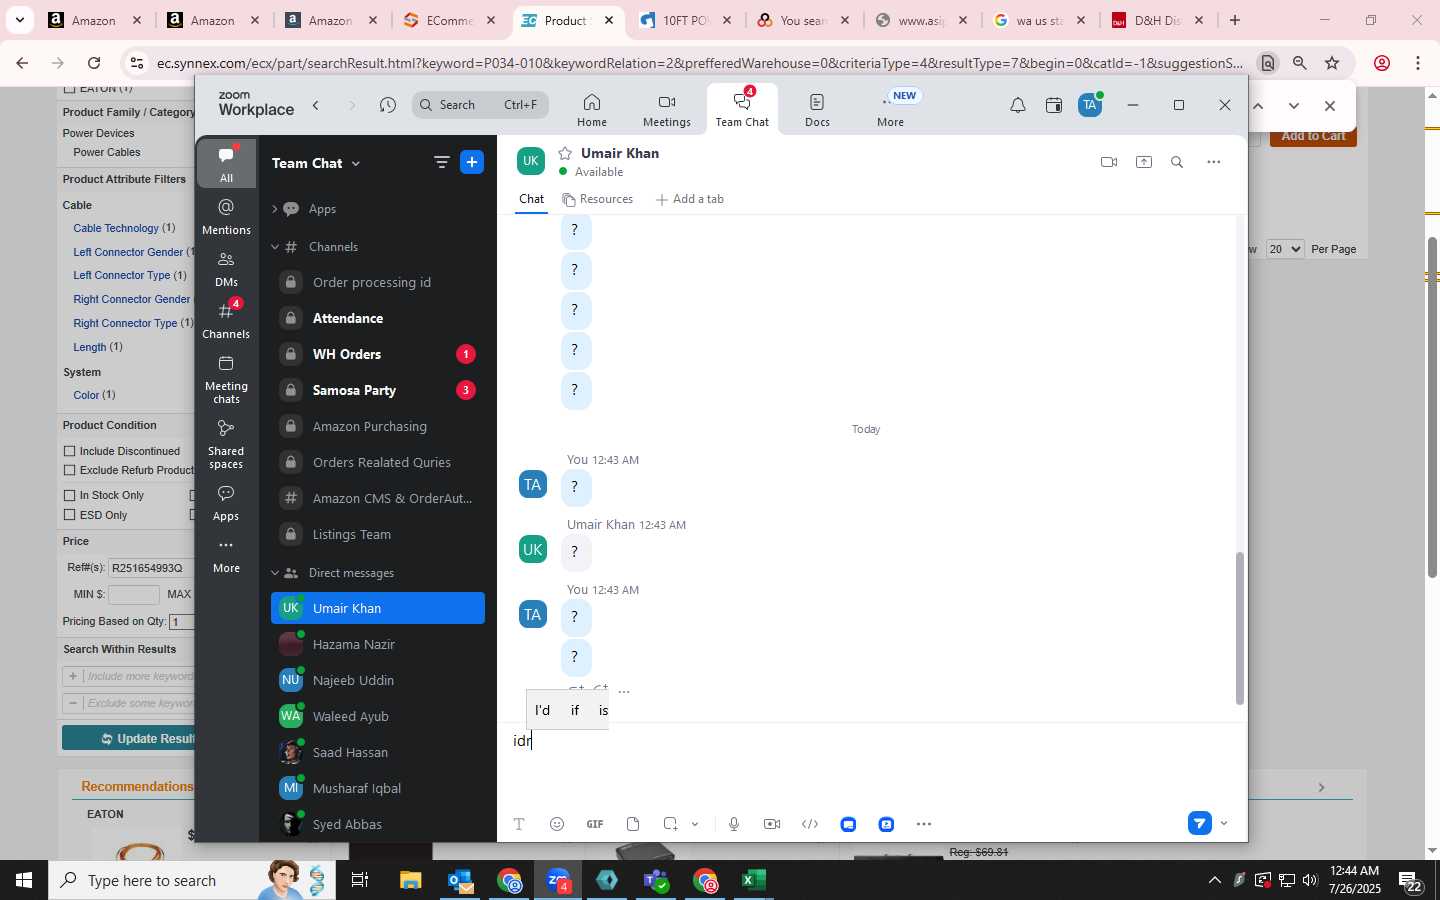Check In Stock Only checkbox
Screen dimensions: 1440x900
[x=70, y=495]
